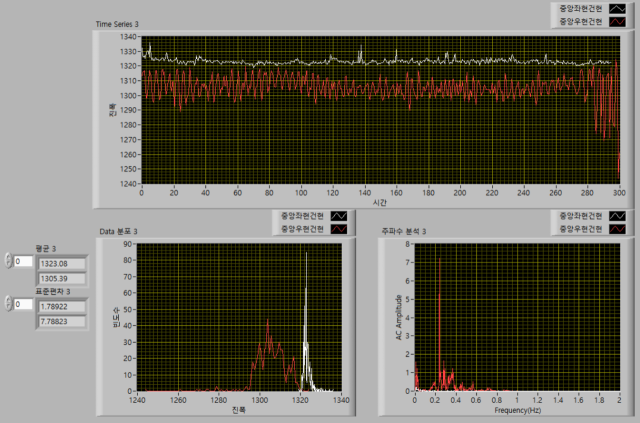Click the 시간 x-axis label of Time Series

[x=380, y=203]
